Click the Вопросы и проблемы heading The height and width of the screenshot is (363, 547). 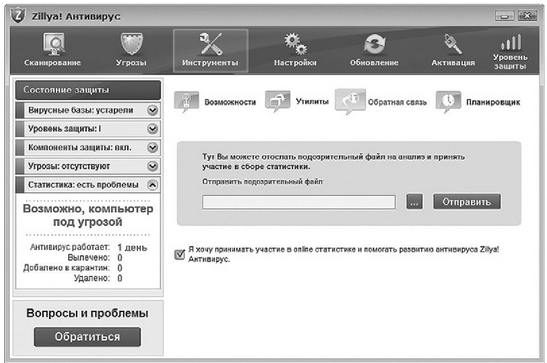tap(87, 313)
